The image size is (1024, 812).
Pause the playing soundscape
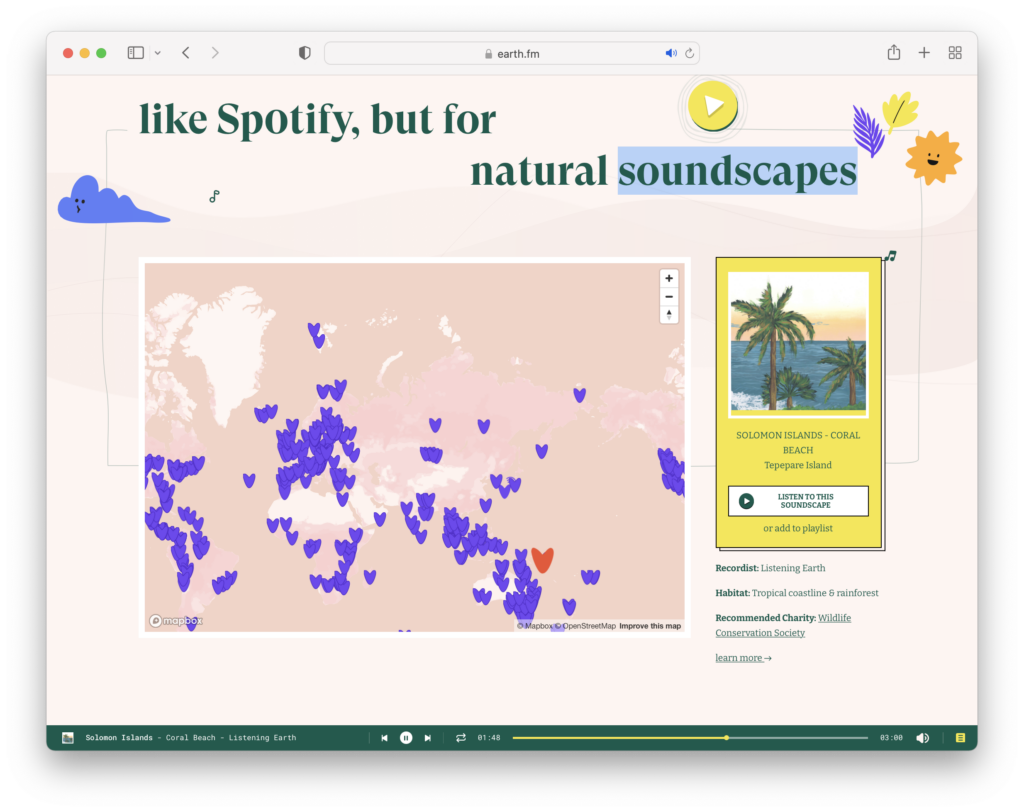(x=406, y=738)
